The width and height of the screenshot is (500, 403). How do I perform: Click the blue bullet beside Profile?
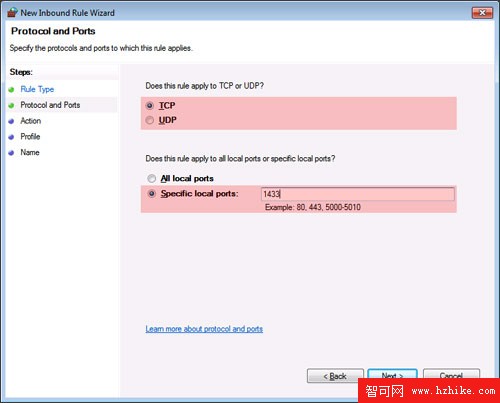click(x=11, y=137)
